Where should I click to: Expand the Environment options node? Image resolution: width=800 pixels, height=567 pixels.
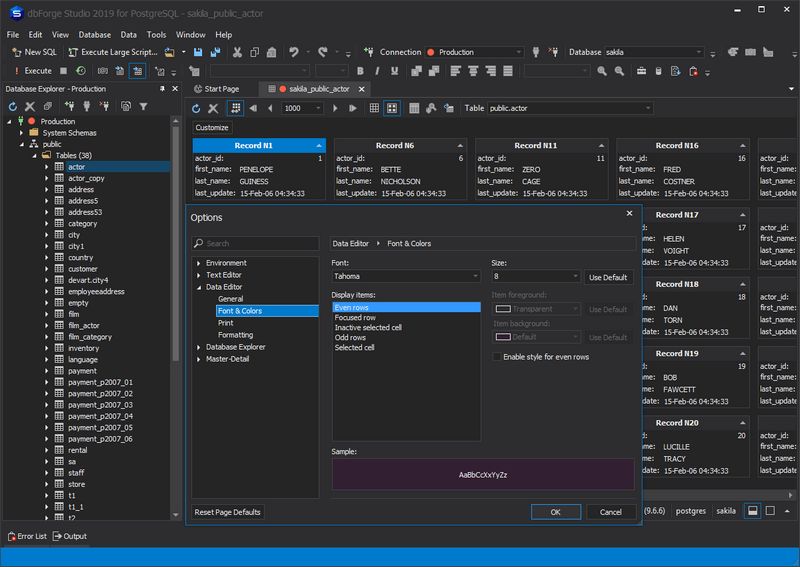pos(198,263)
